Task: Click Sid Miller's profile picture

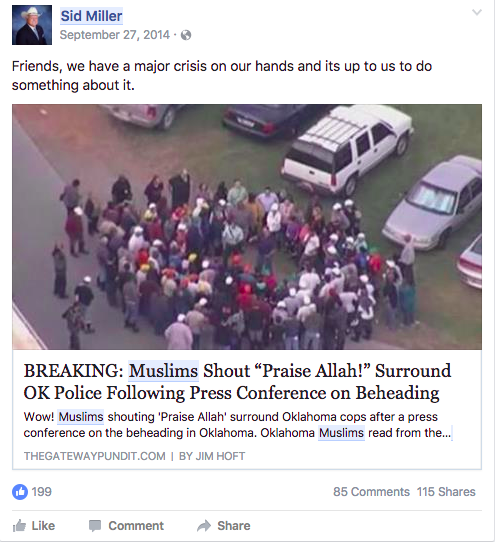Action: [x=32, y=25]
